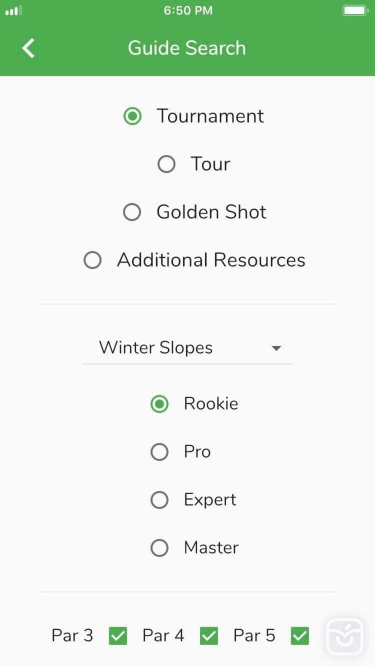Choose the Pro difficulty level
This screenshot has height=667, width=375.
(159, 452)
